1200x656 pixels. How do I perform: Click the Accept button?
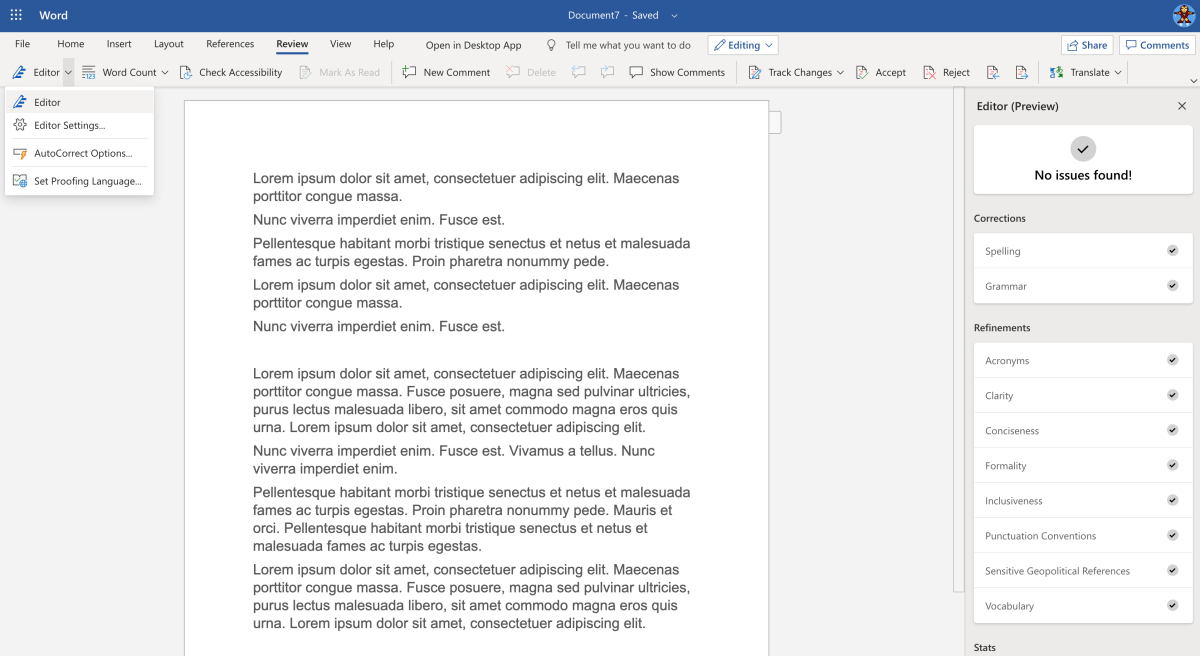[880, 71]
